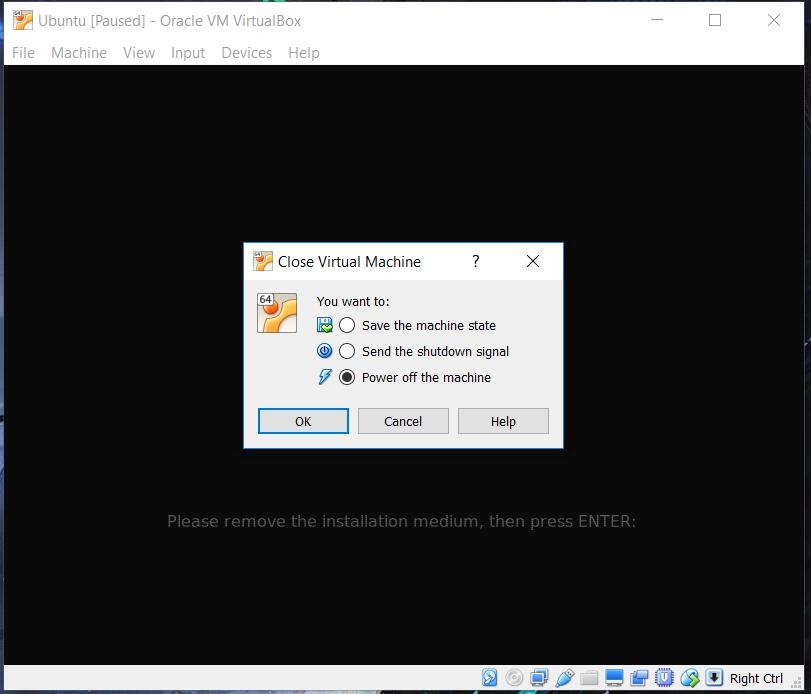
Task: Close the Close Virtual Machine dialog
Action: [533, 261]
